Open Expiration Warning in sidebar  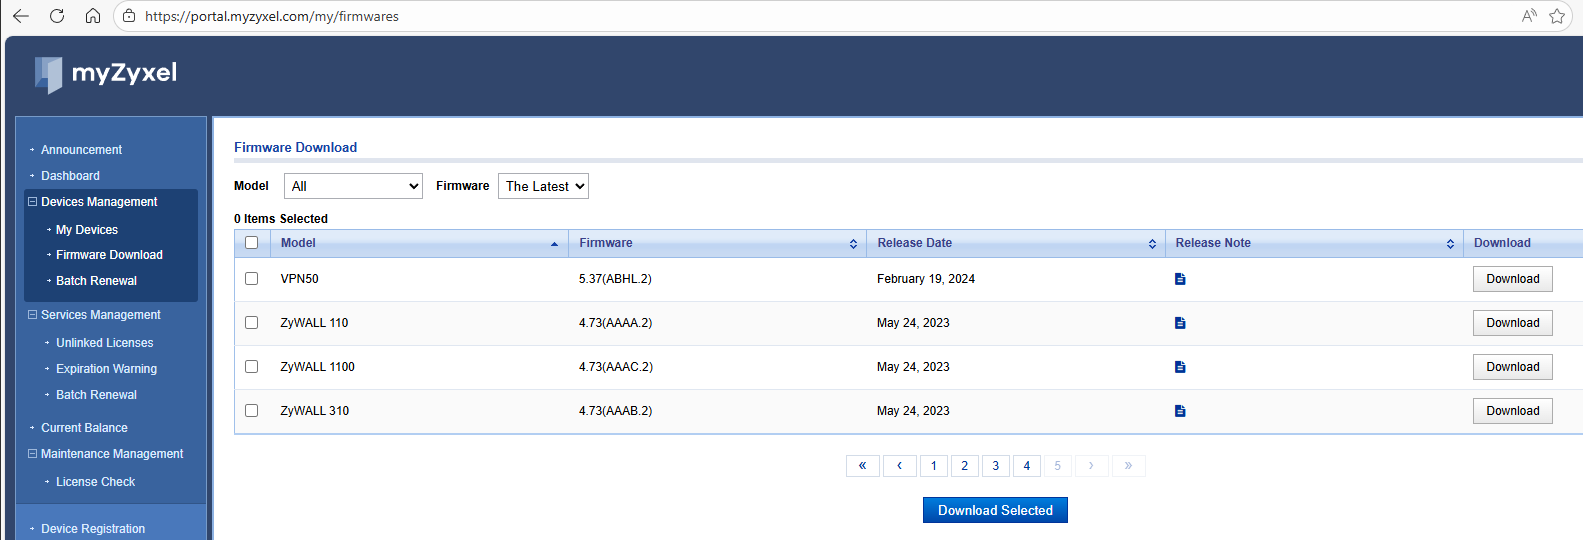(x=106, y=369)
